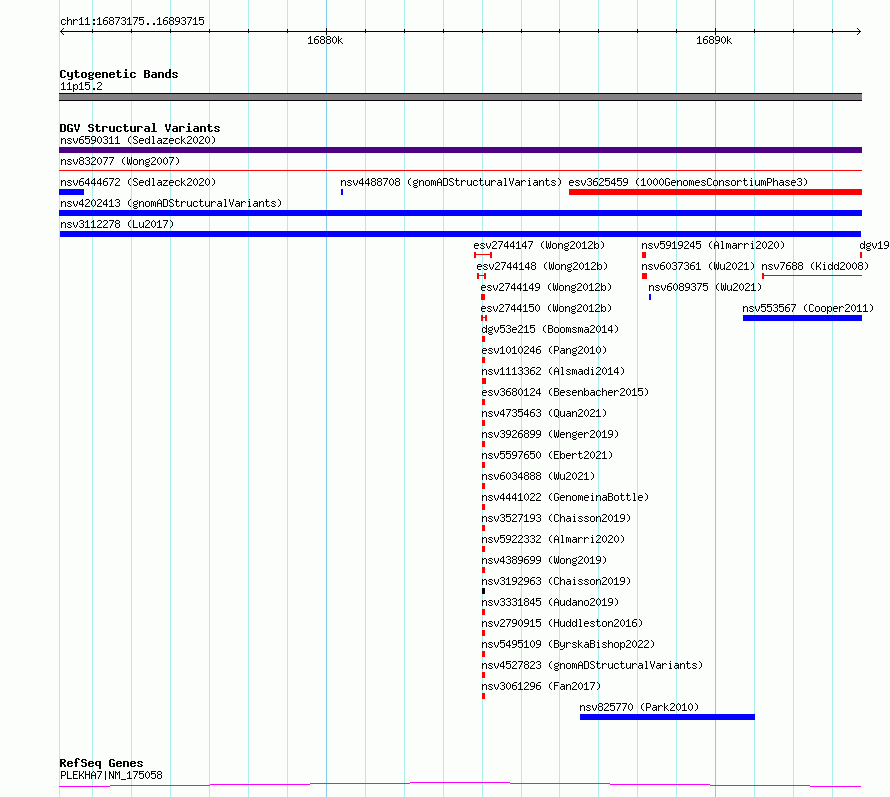890x797 pixels.
Task: Click dgv53e215 (Boomsma2014) label
Action: click(550, 329)
